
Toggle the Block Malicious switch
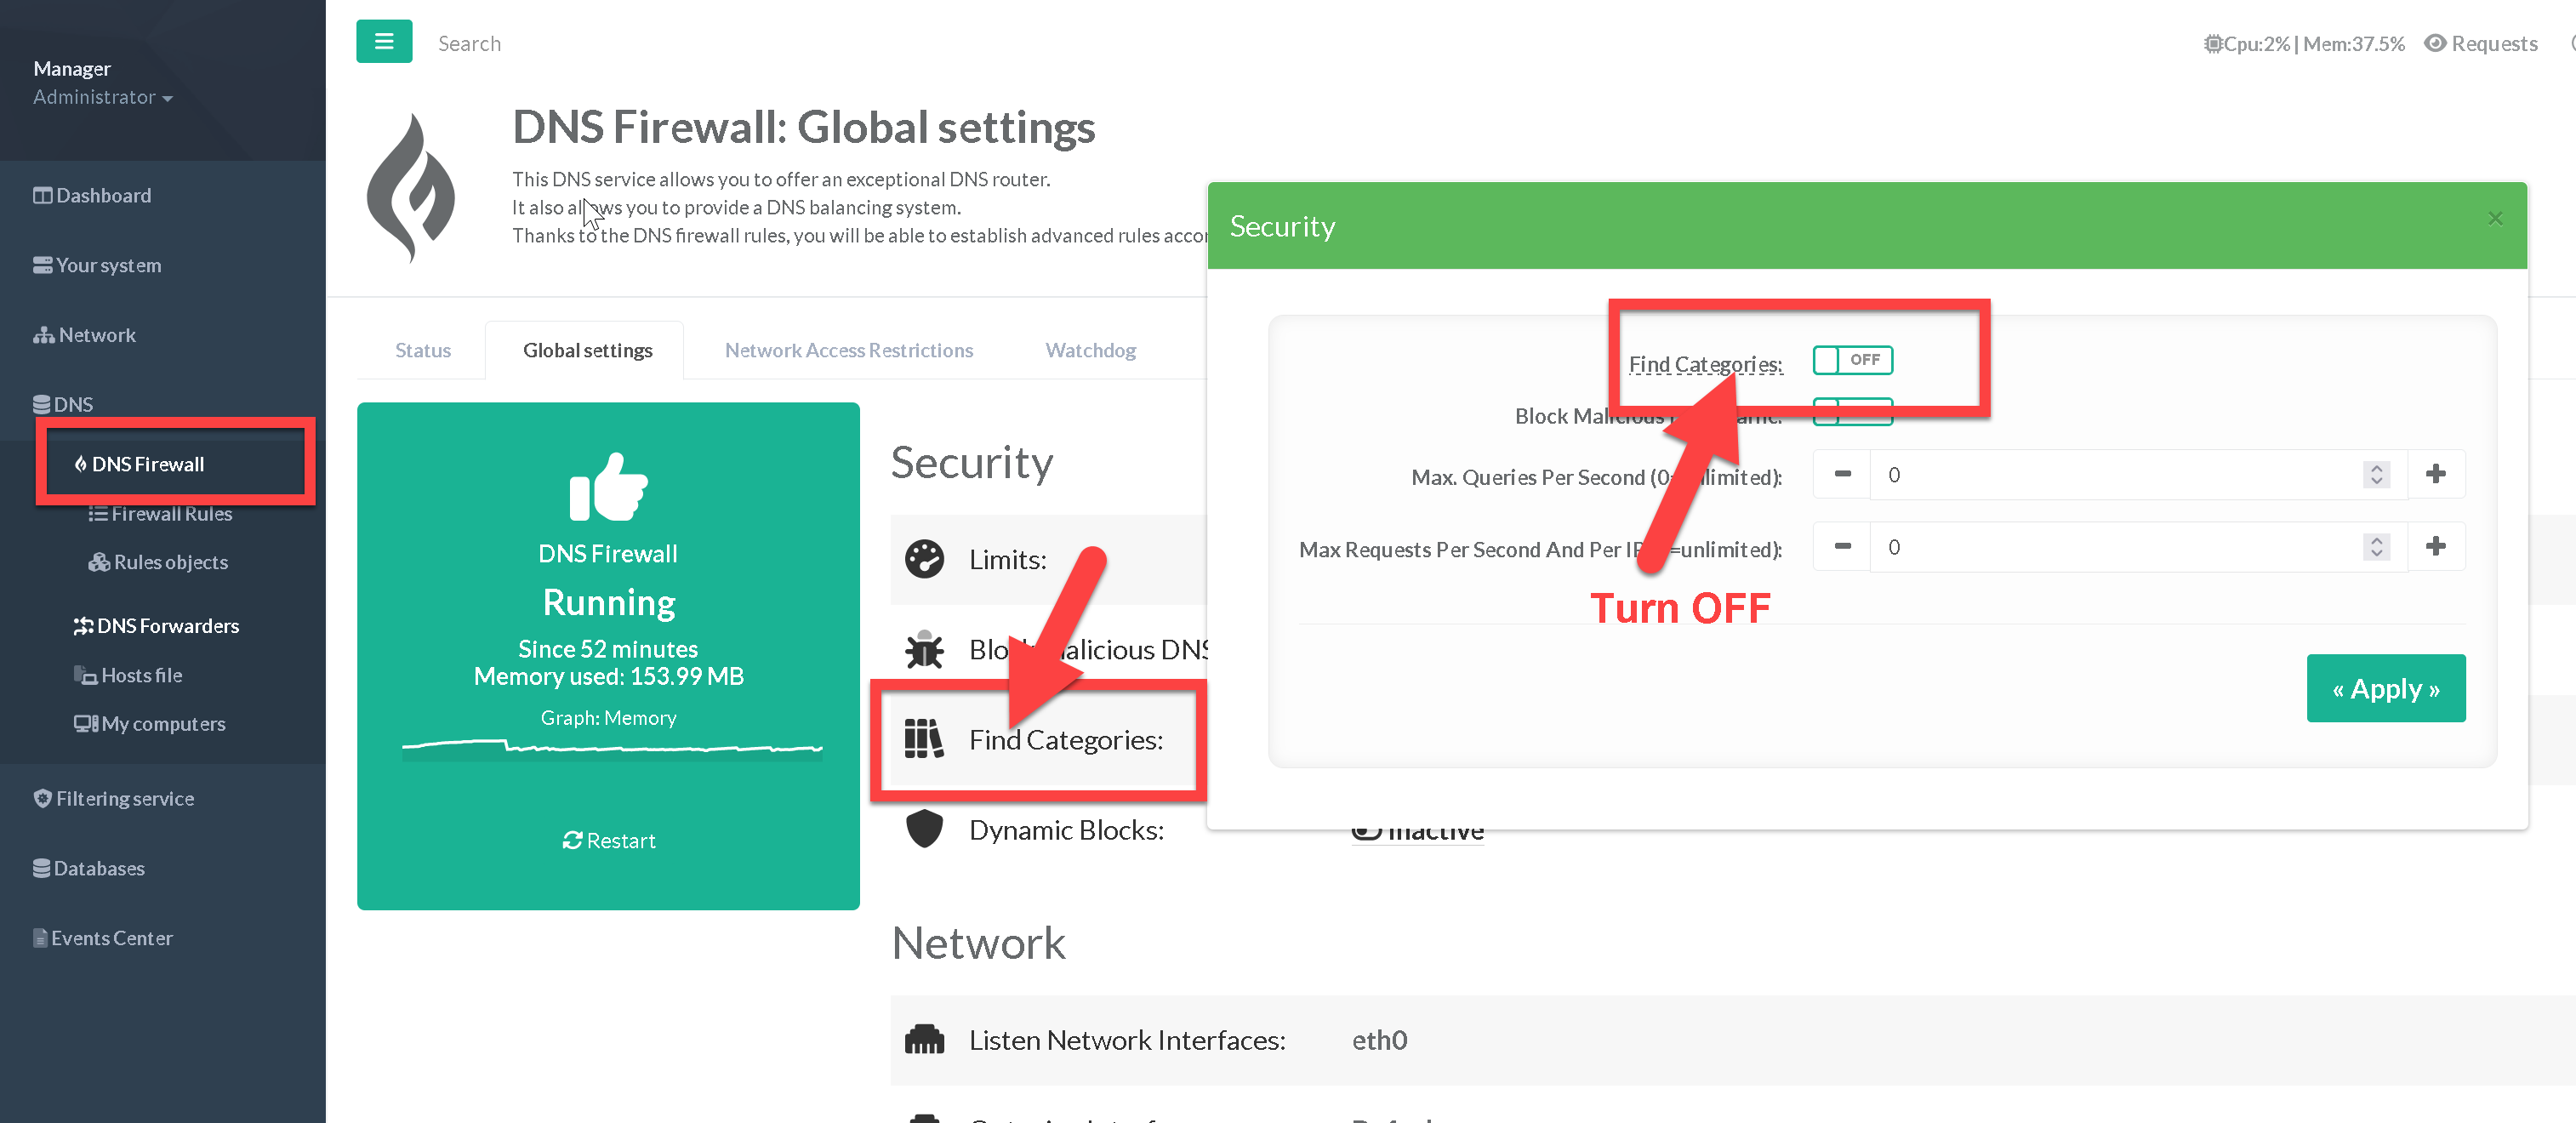click(1853, 412)
